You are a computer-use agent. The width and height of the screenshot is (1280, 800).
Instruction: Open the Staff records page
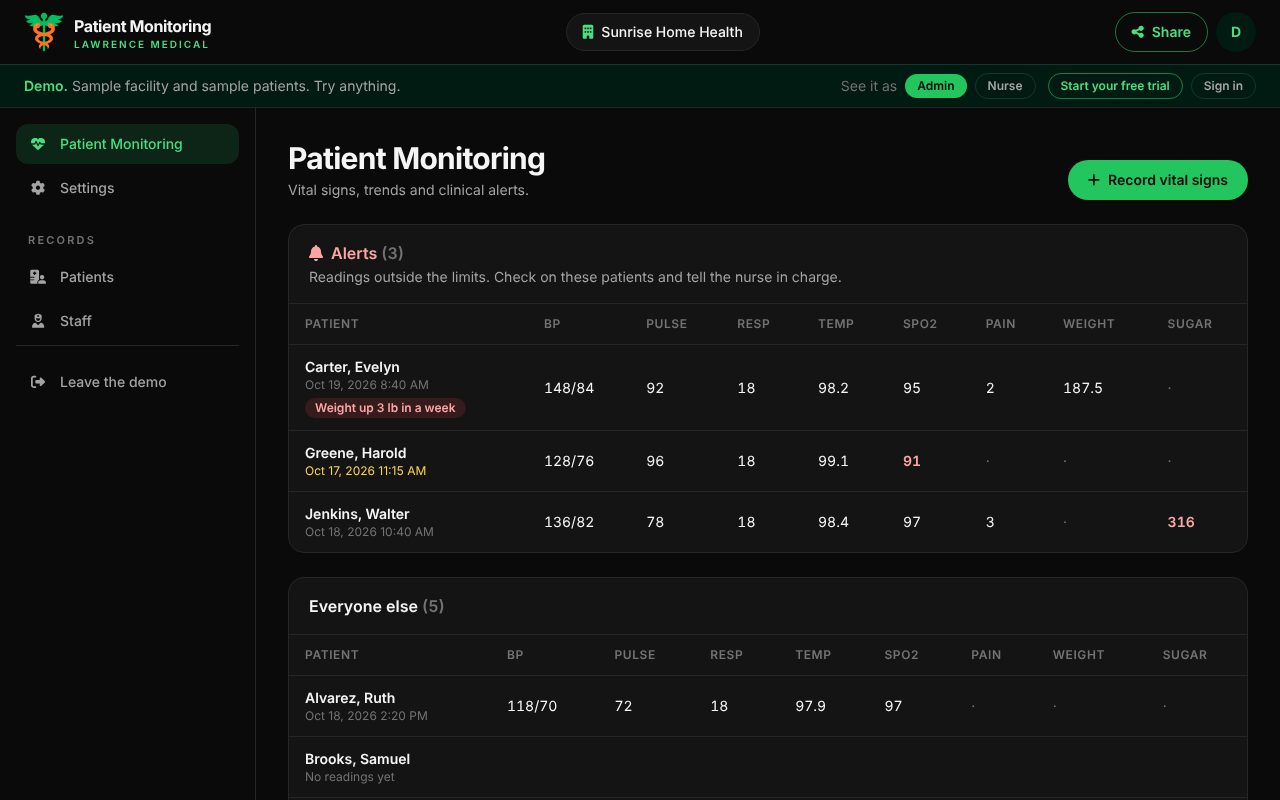[x=127, y=321]
